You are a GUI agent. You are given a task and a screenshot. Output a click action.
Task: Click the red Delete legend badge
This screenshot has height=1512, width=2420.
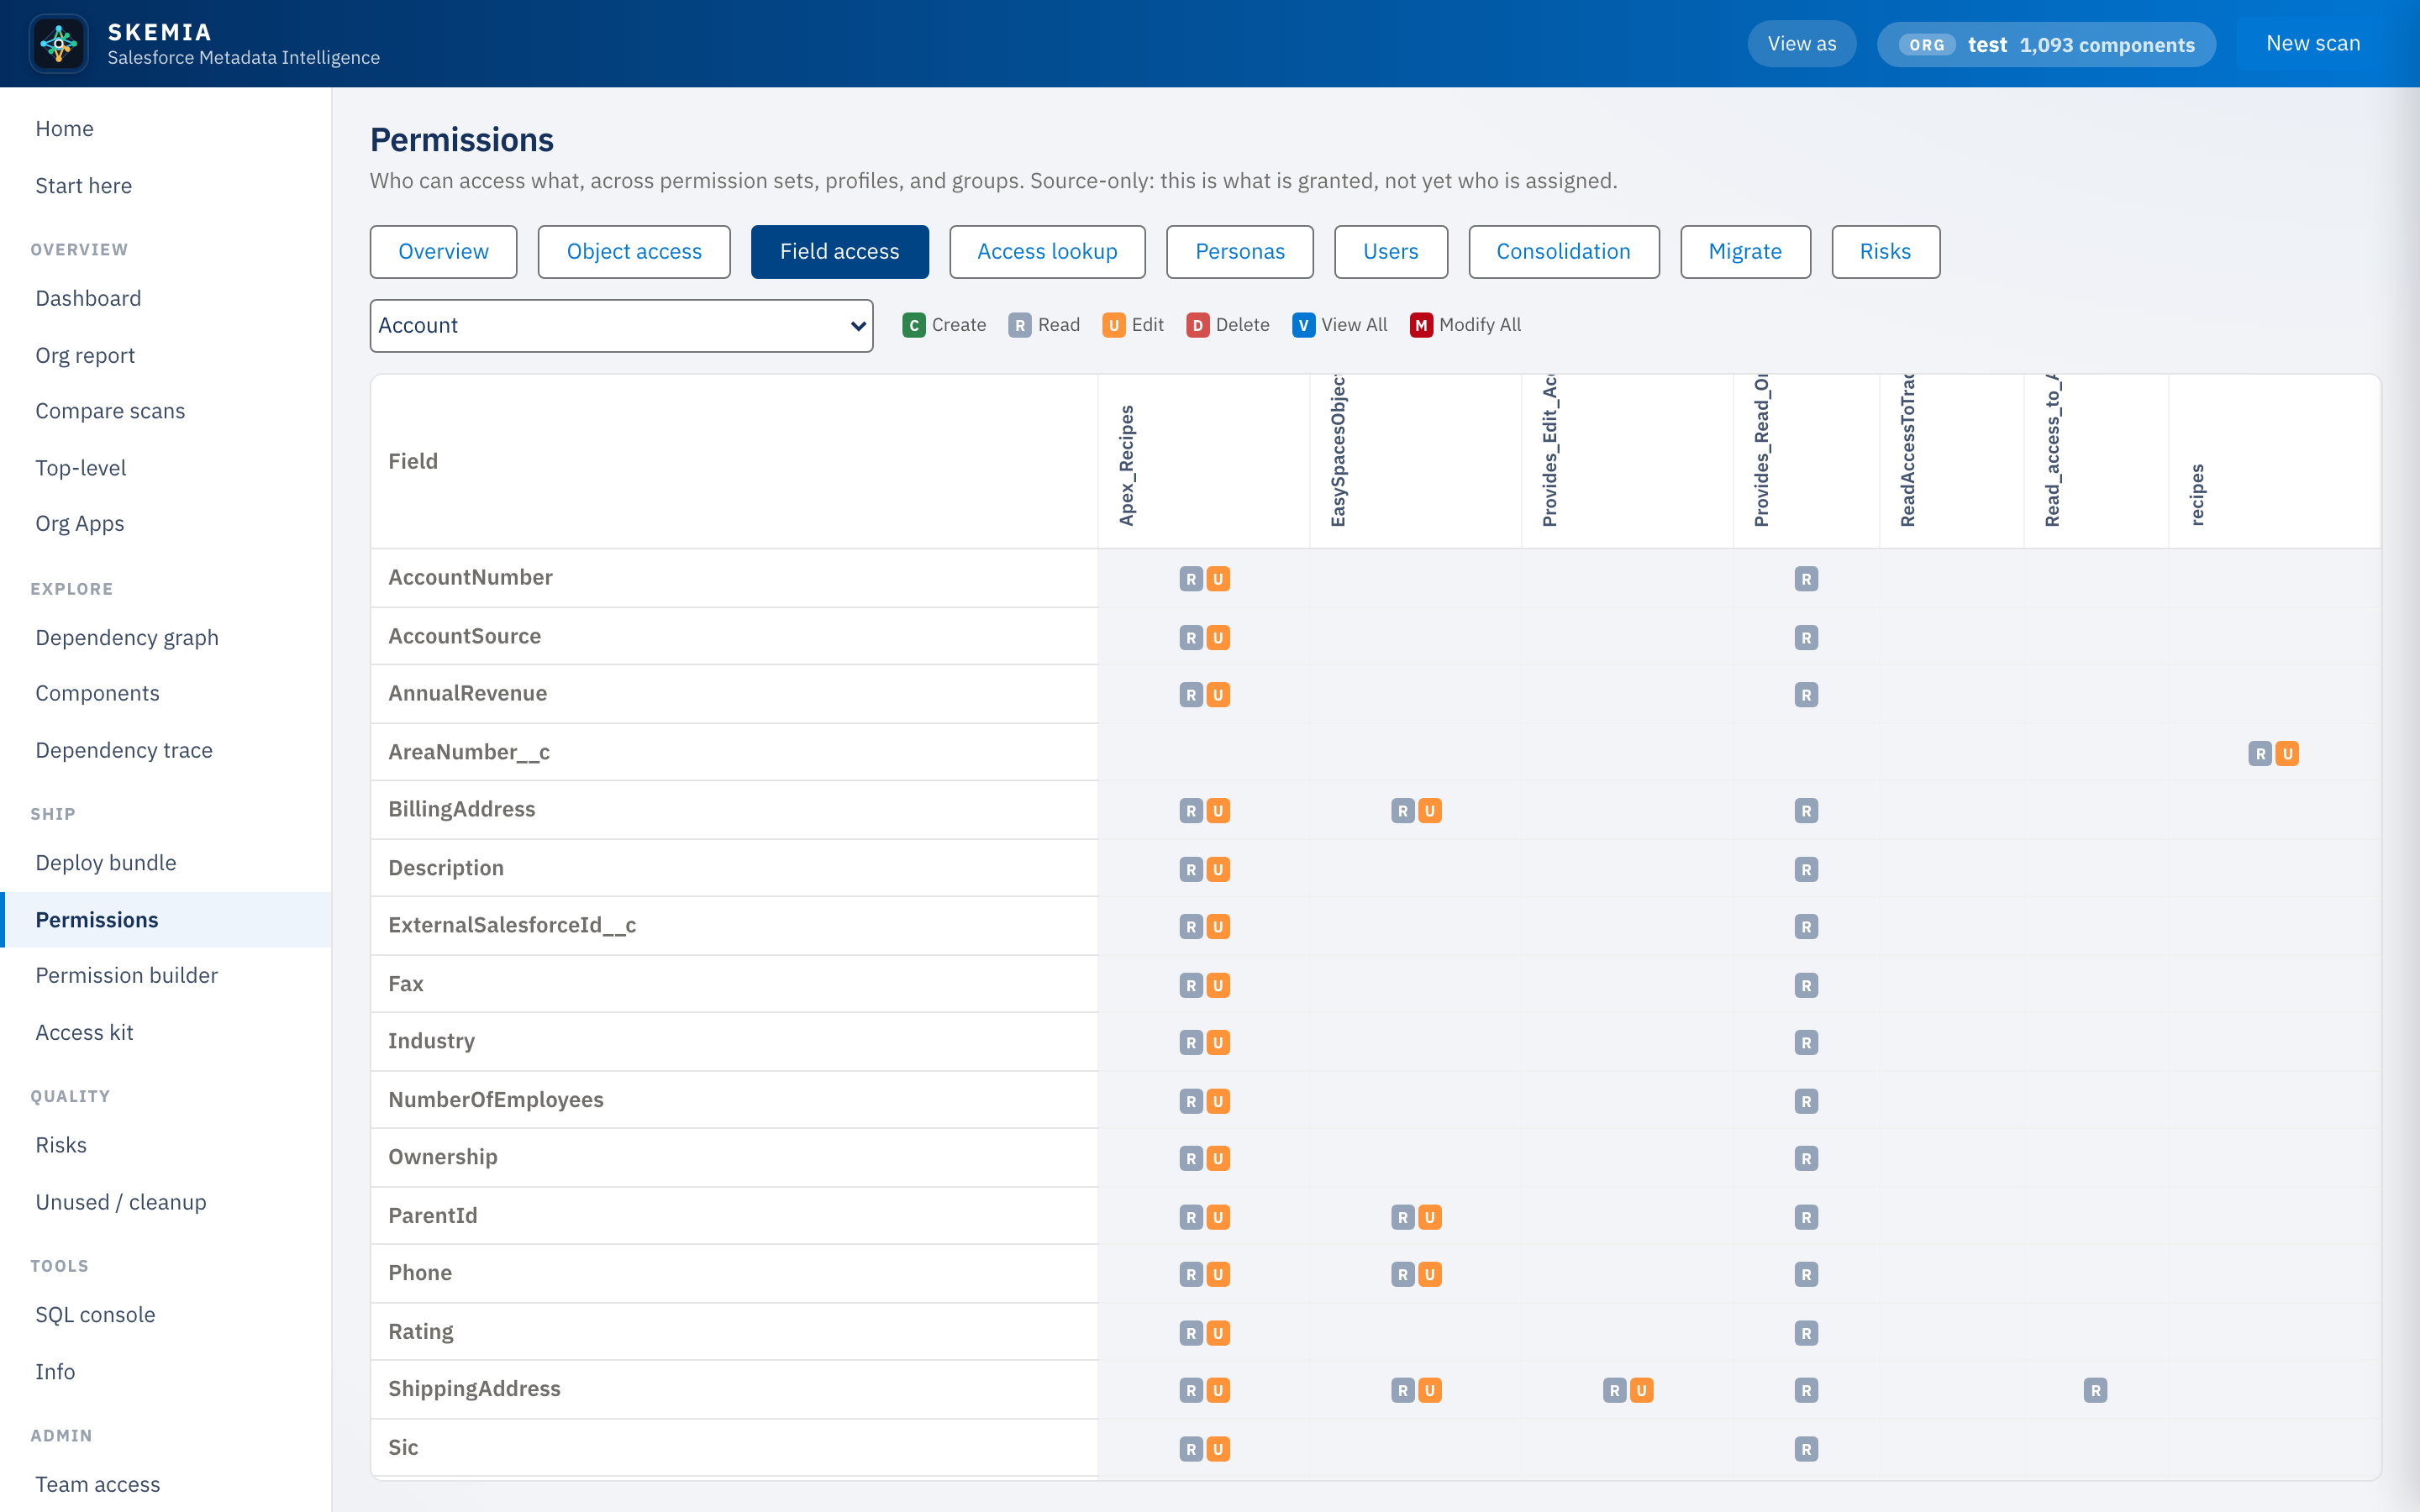point(1197,325)
